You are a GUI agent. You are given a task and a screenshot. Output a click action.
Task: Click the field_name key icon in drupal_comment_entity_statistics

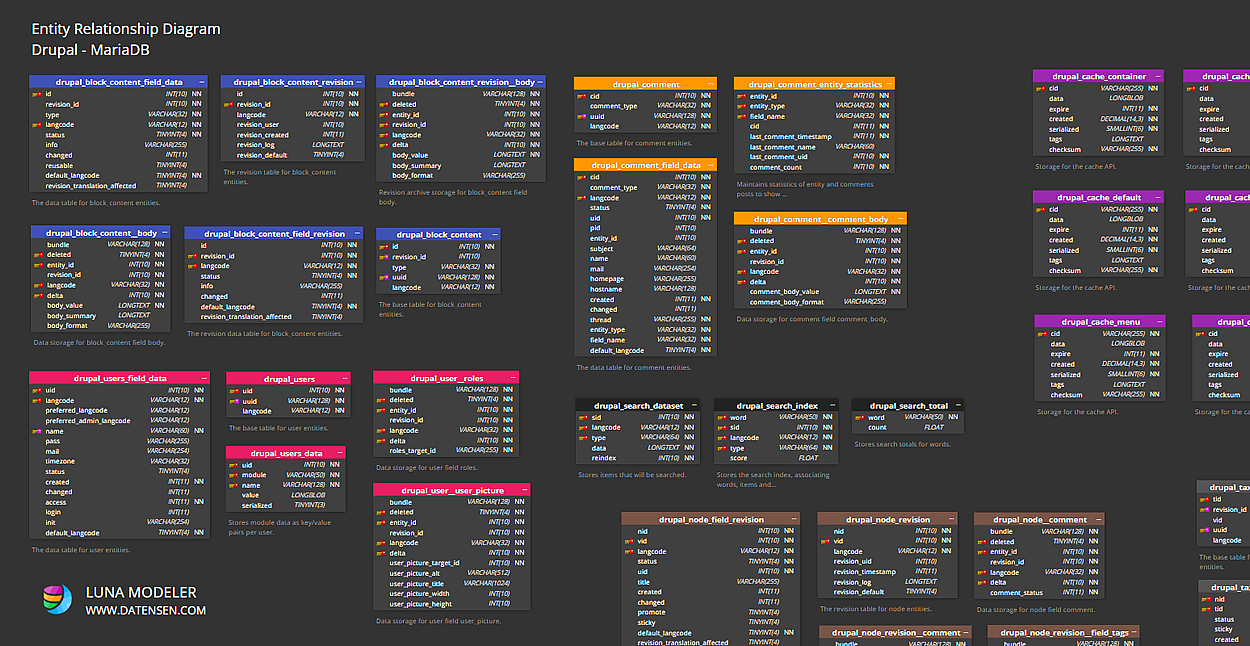740,116
